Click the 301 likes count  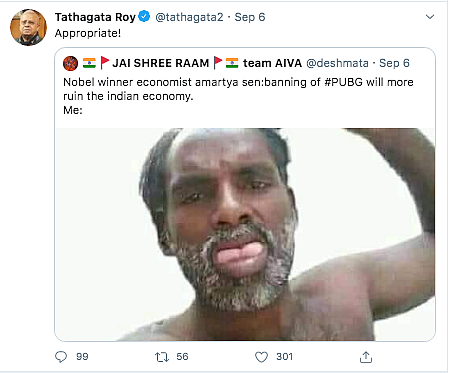click(284, 357)
